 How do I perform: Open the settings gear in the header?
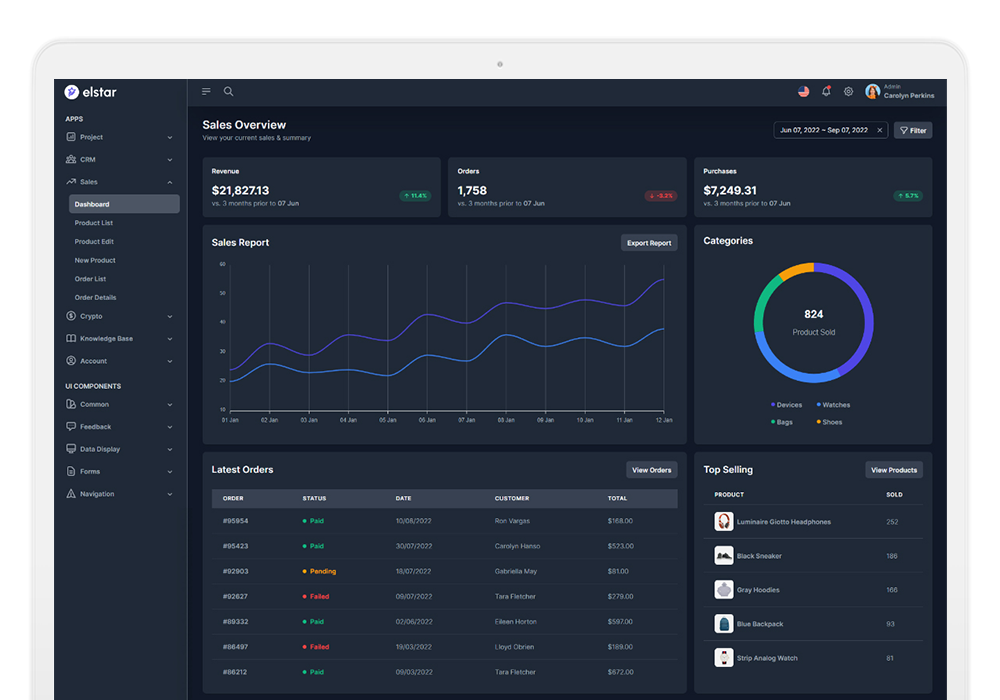848,91
